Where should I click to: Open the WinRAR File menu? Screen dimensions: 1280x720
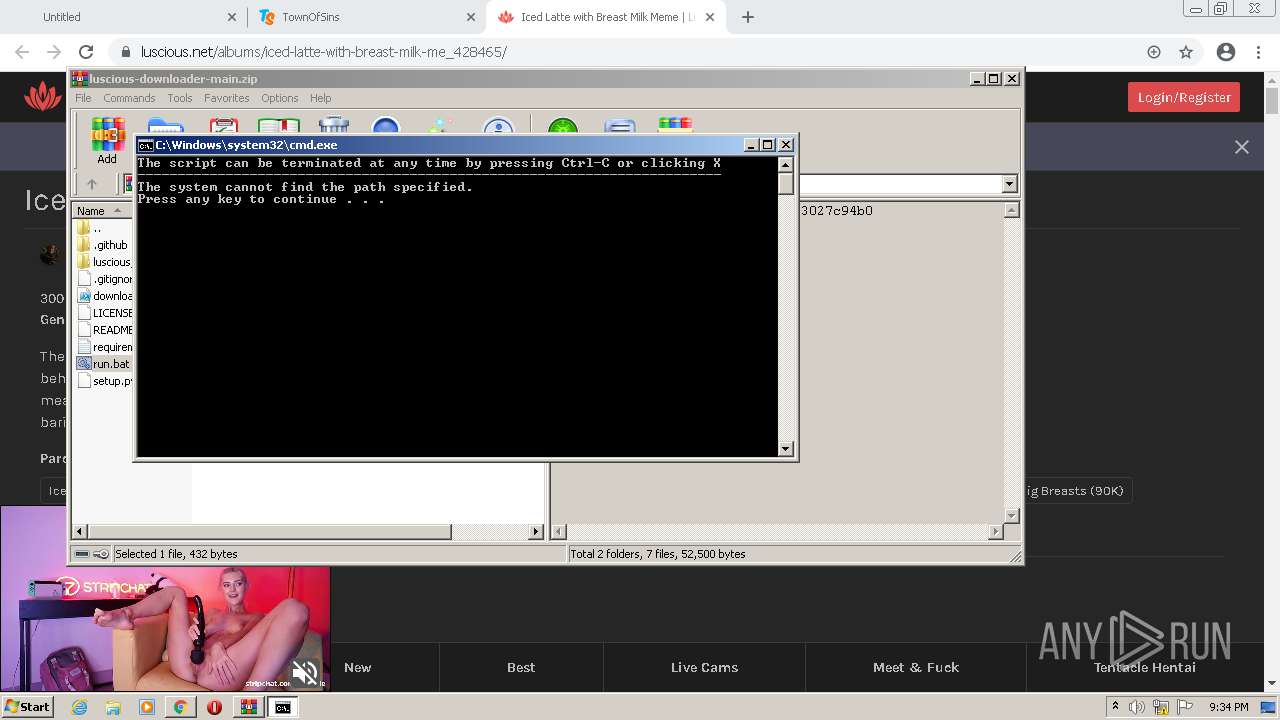(x=83, y=98)
